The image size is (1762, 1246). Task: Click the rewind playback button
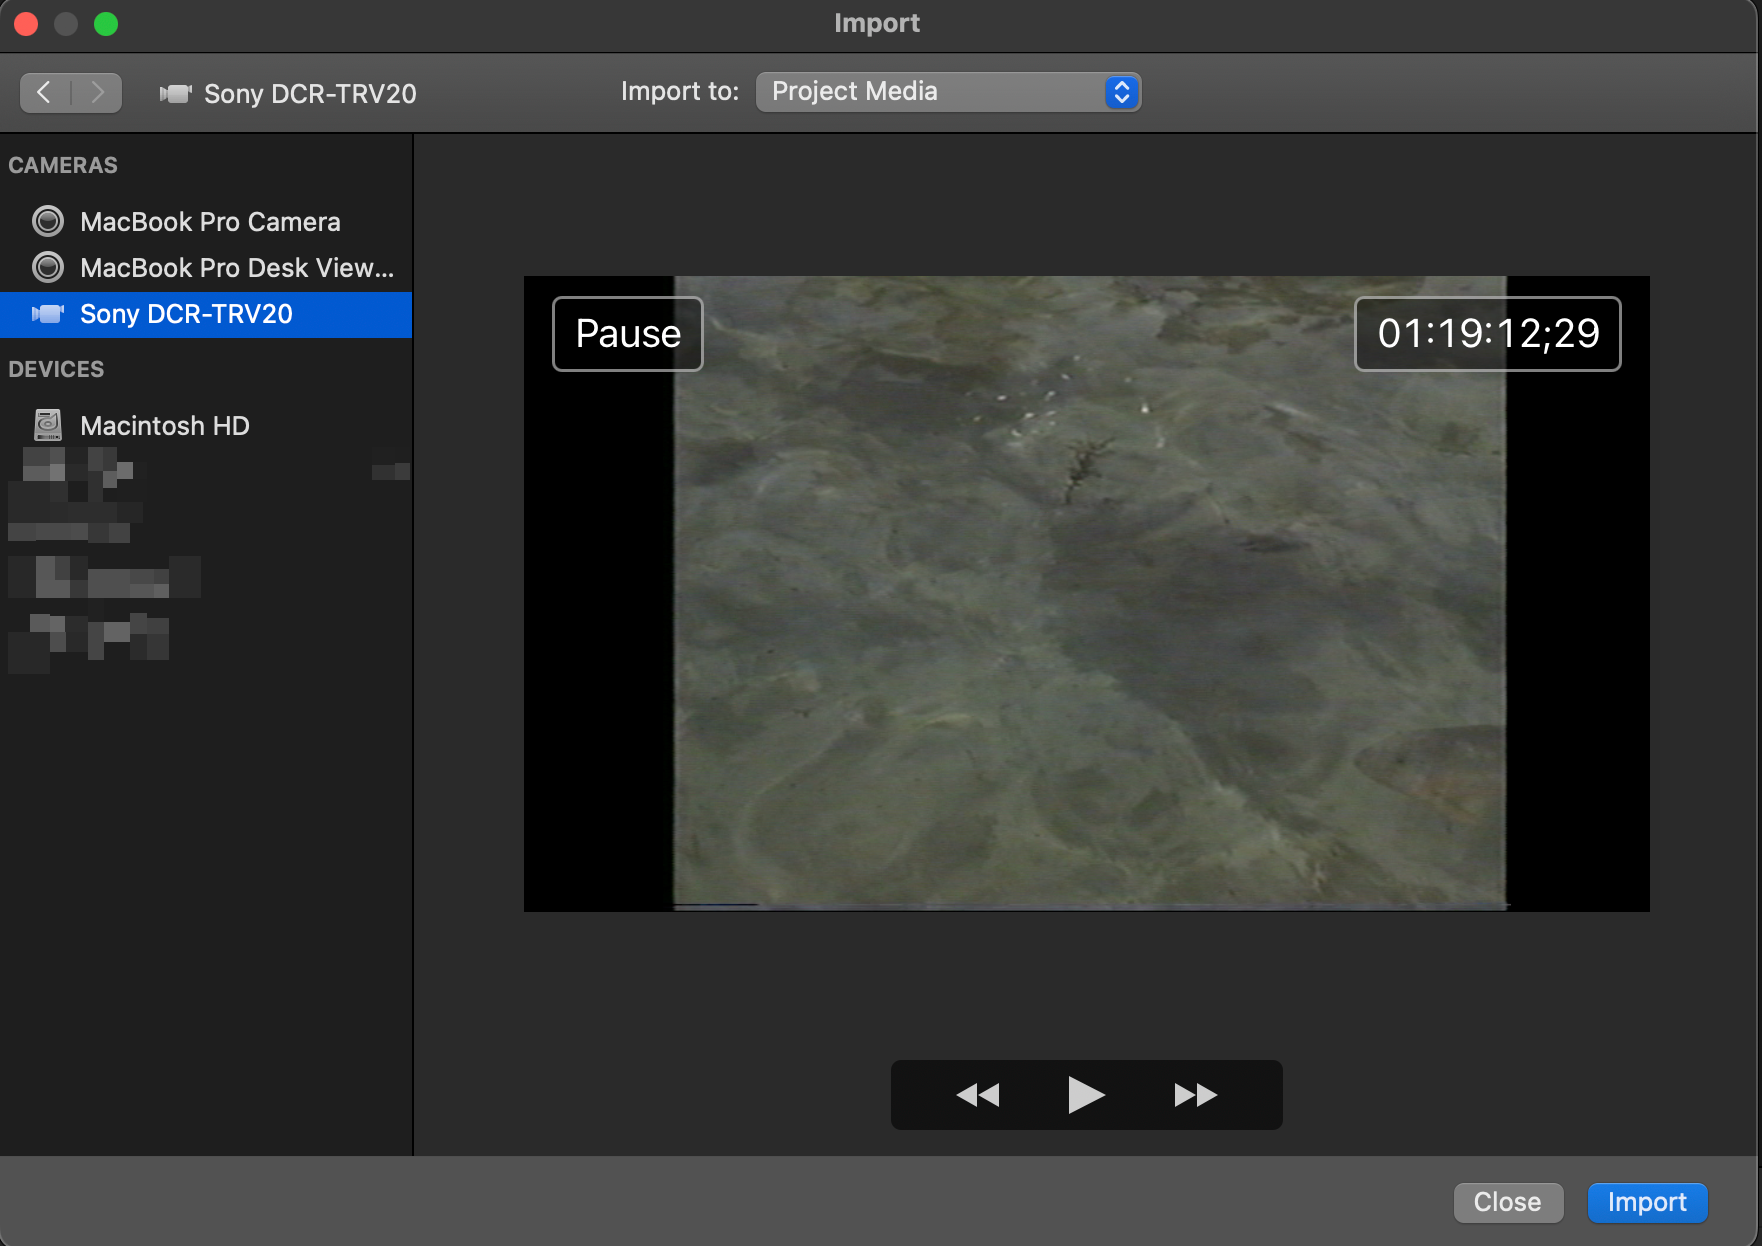point(977,1095)
